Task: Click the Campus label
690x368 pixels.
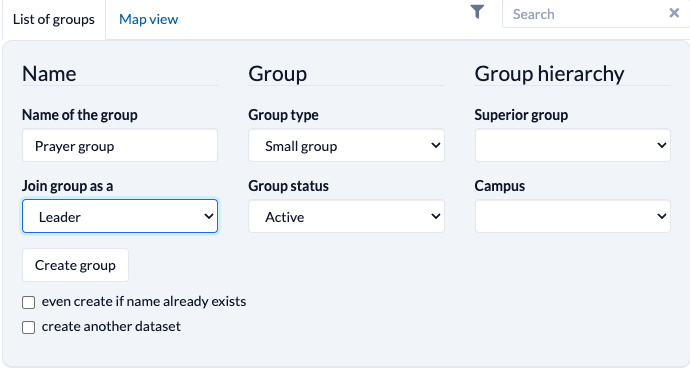Action: tap(499, 186)
